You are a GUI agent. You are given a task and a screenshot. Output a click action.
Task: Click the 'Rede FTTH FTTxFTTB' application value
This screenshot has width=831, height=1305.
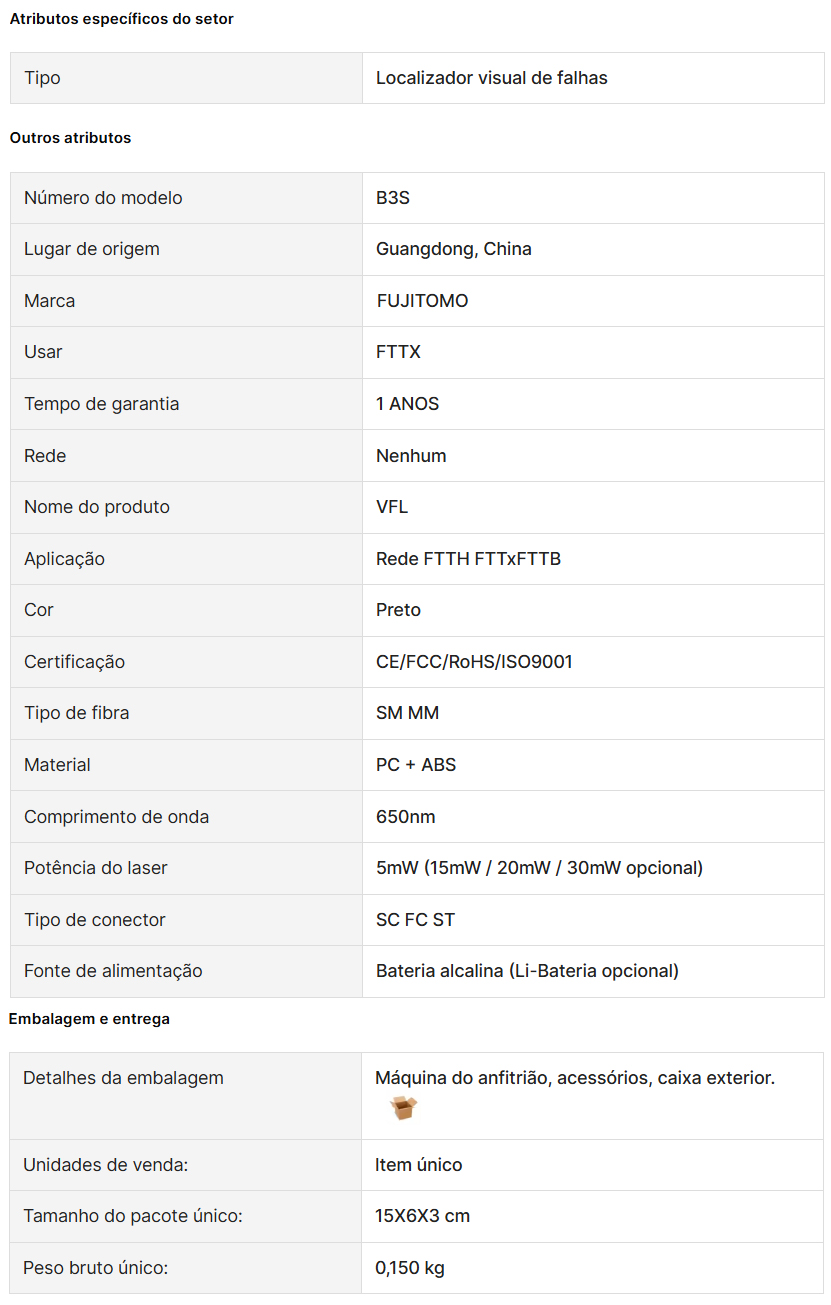(469, 559)
